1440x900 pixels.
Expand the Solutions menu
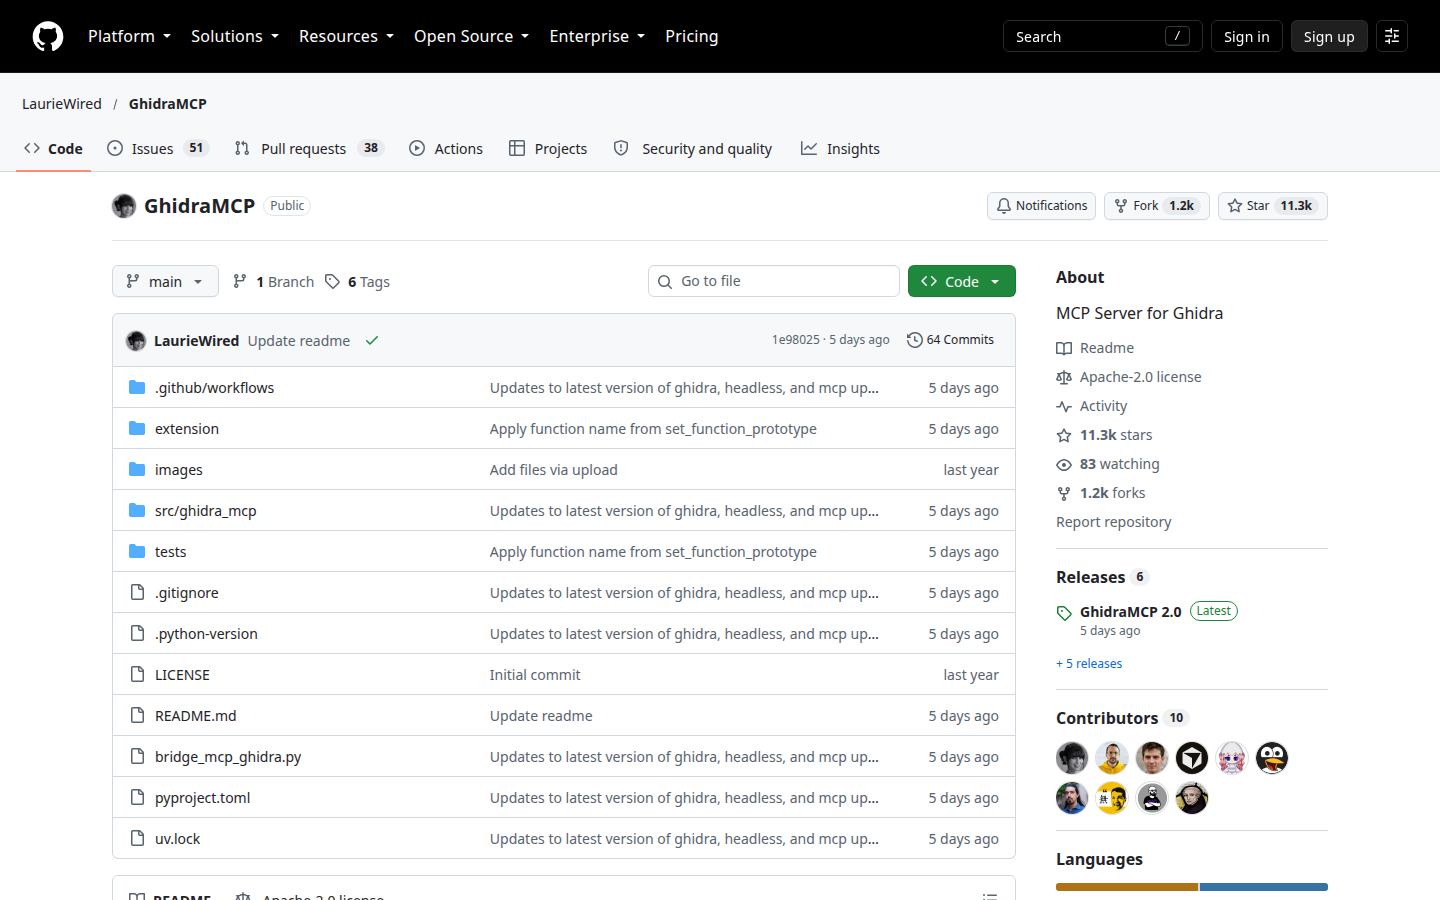pyautogui.click(x=235, y=36)
